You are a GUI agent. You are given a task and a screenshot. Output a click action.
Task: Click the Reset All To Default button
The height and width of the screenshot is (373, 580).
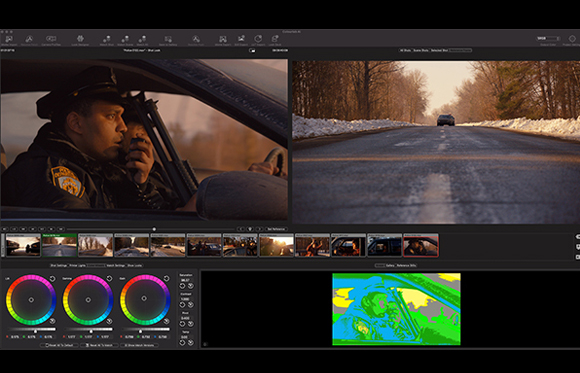tap(59, 345)
